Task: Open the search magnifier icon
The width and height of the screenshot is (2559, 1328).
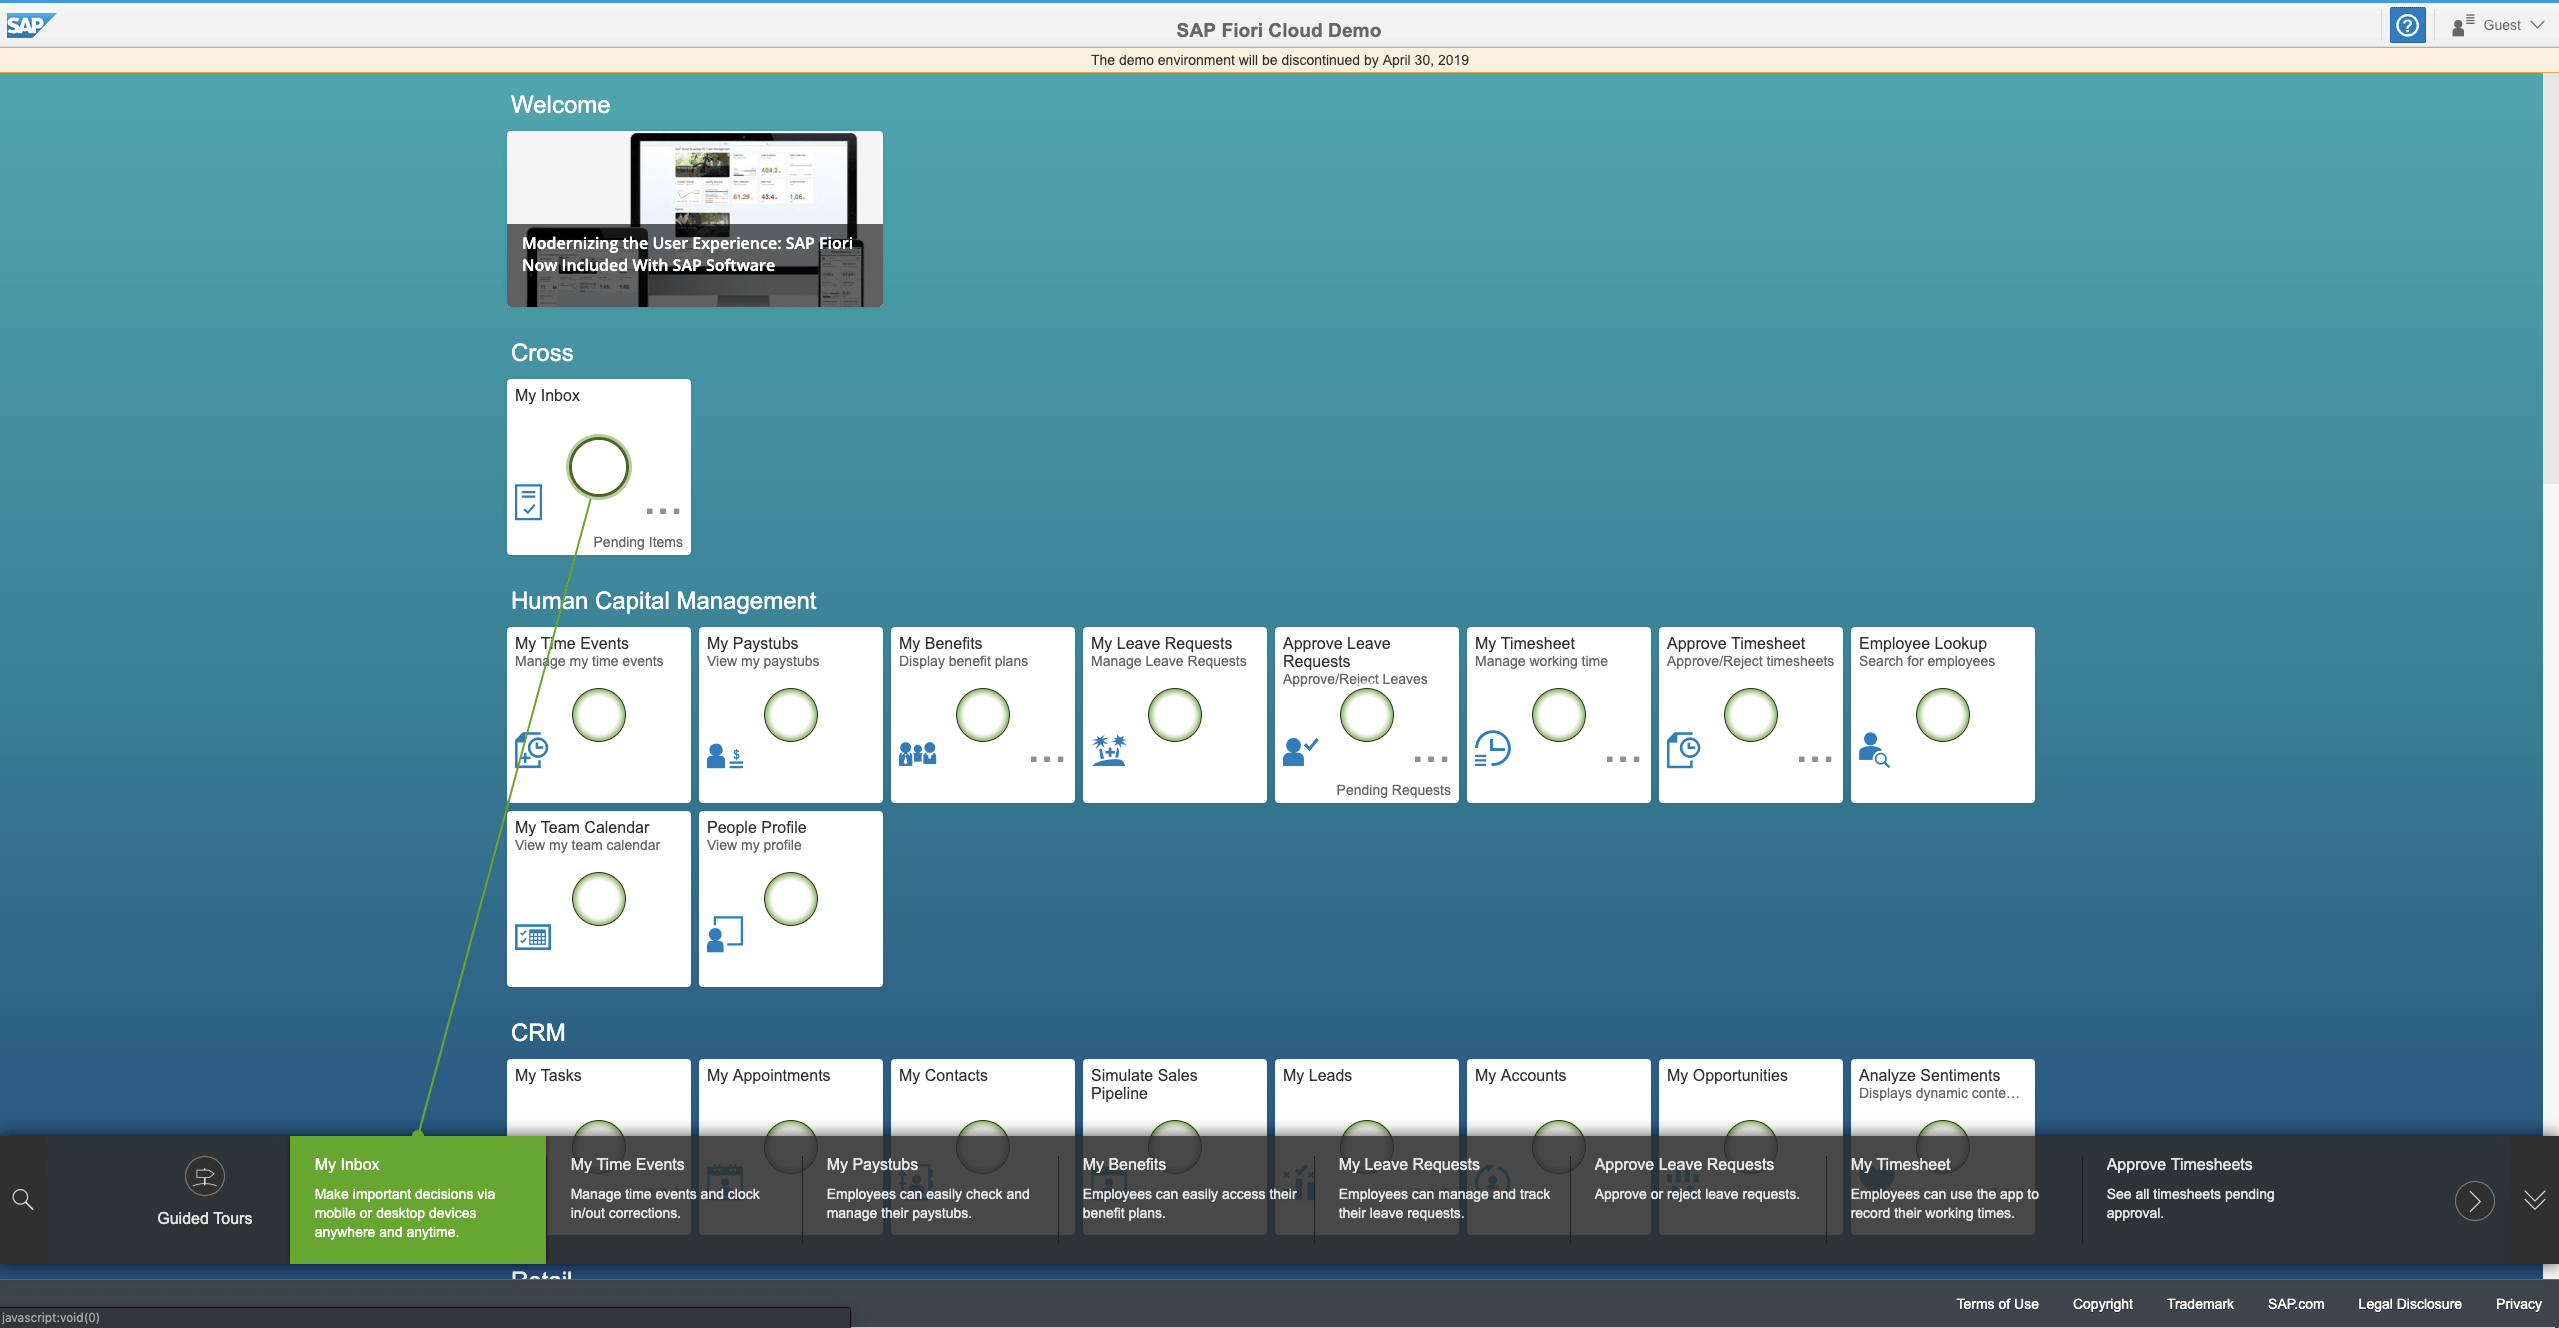Action: 22,1199
